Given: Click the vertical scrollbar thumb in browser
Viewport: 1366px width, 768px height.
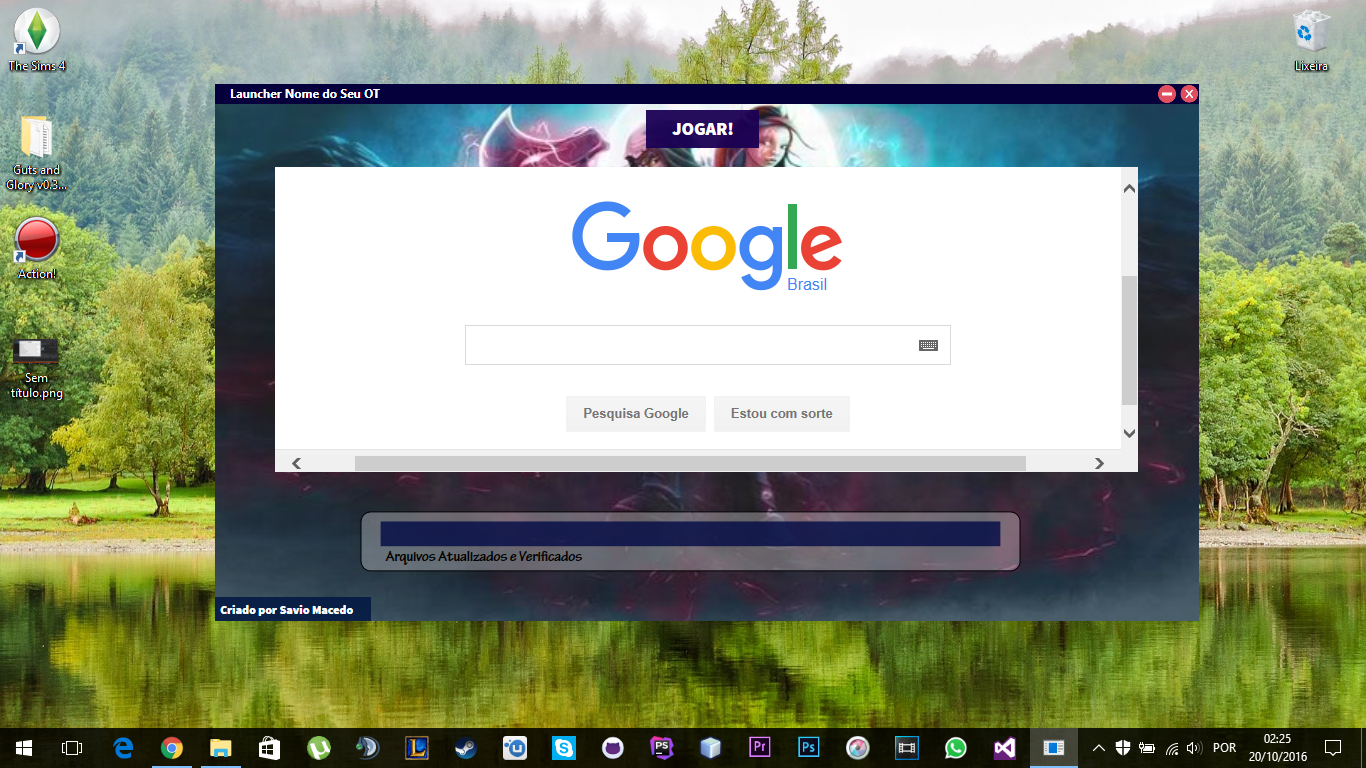Looking at the screenshot, I should coord(1129,341).
